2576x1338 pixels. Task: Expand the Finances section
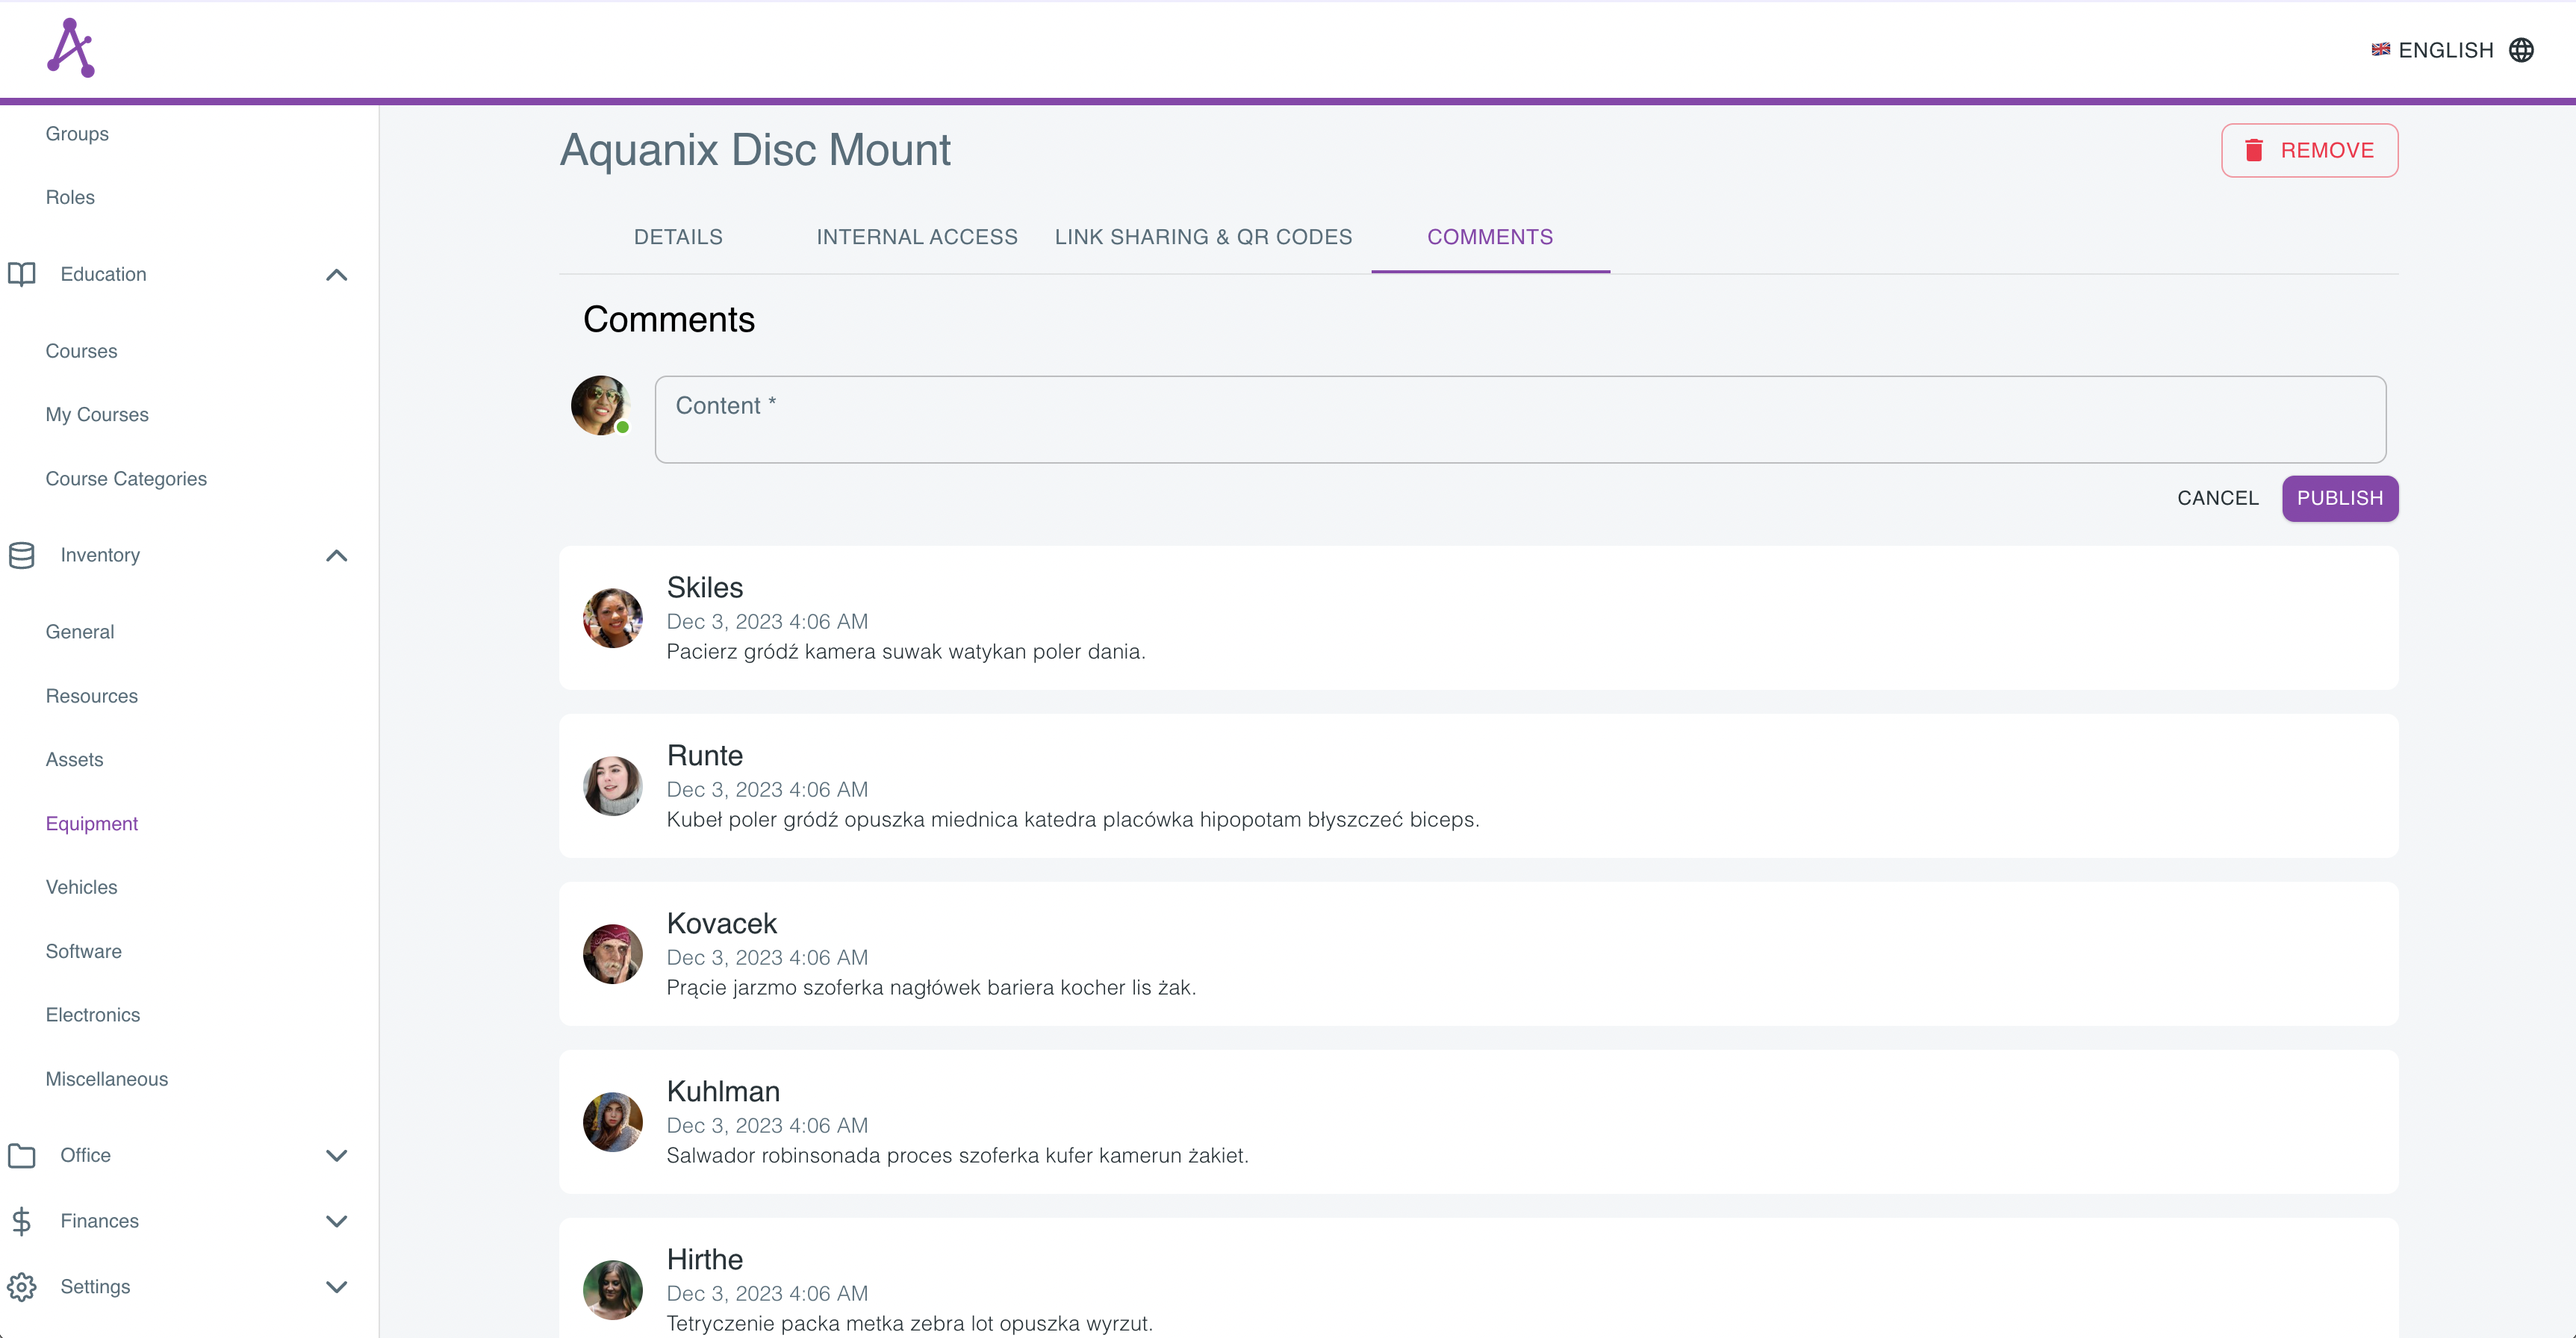click(x=336, y=1221)
